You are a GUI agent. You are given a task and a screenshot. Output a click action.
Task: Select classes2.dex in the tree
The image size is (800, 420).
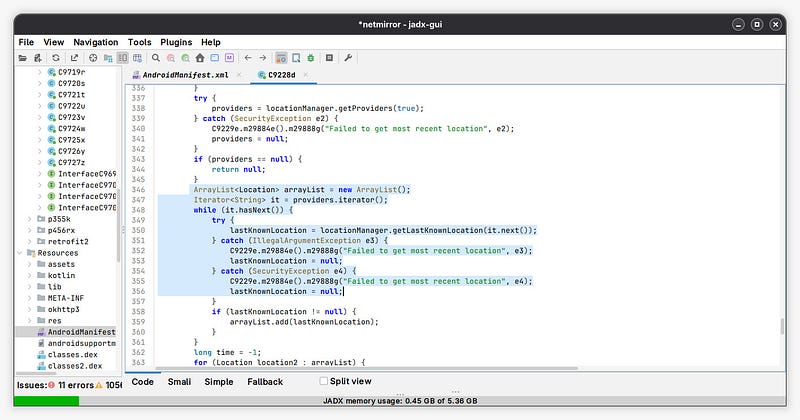(x=75, y=366)
